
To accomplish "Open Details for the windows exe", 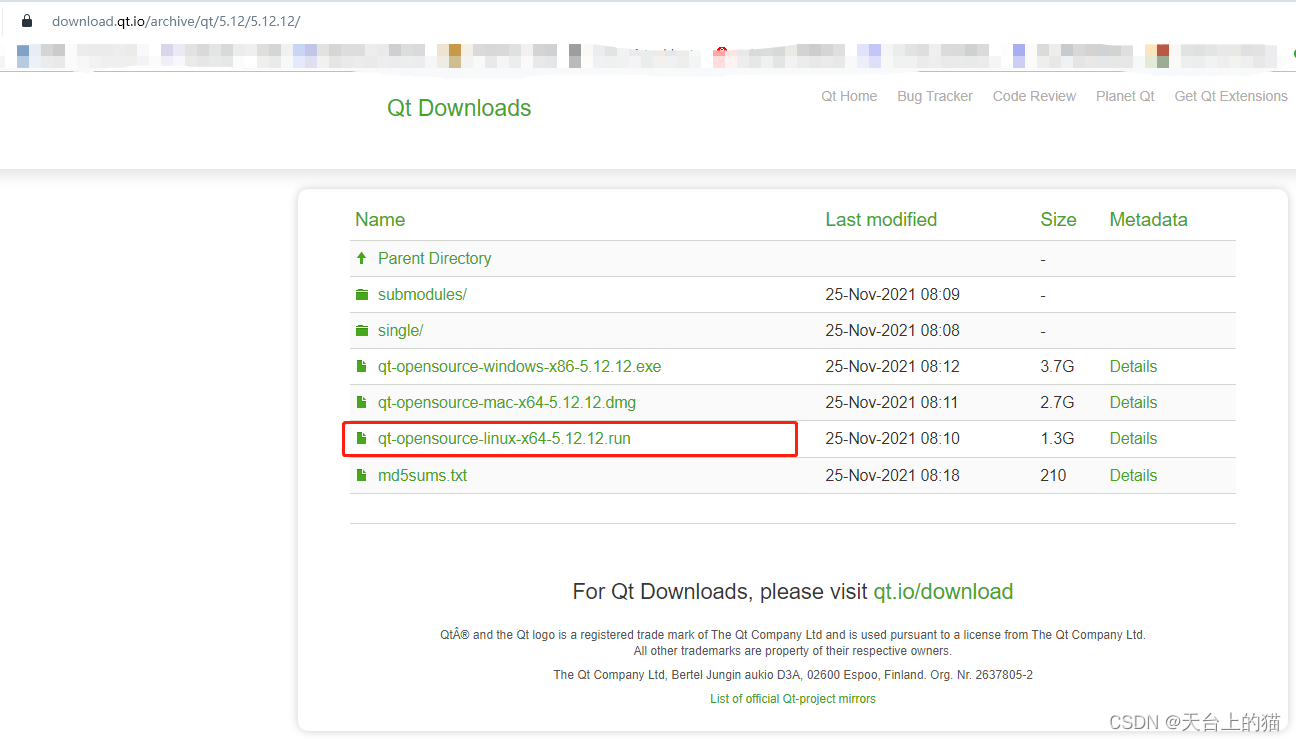I will click(x=1133, y=366).
